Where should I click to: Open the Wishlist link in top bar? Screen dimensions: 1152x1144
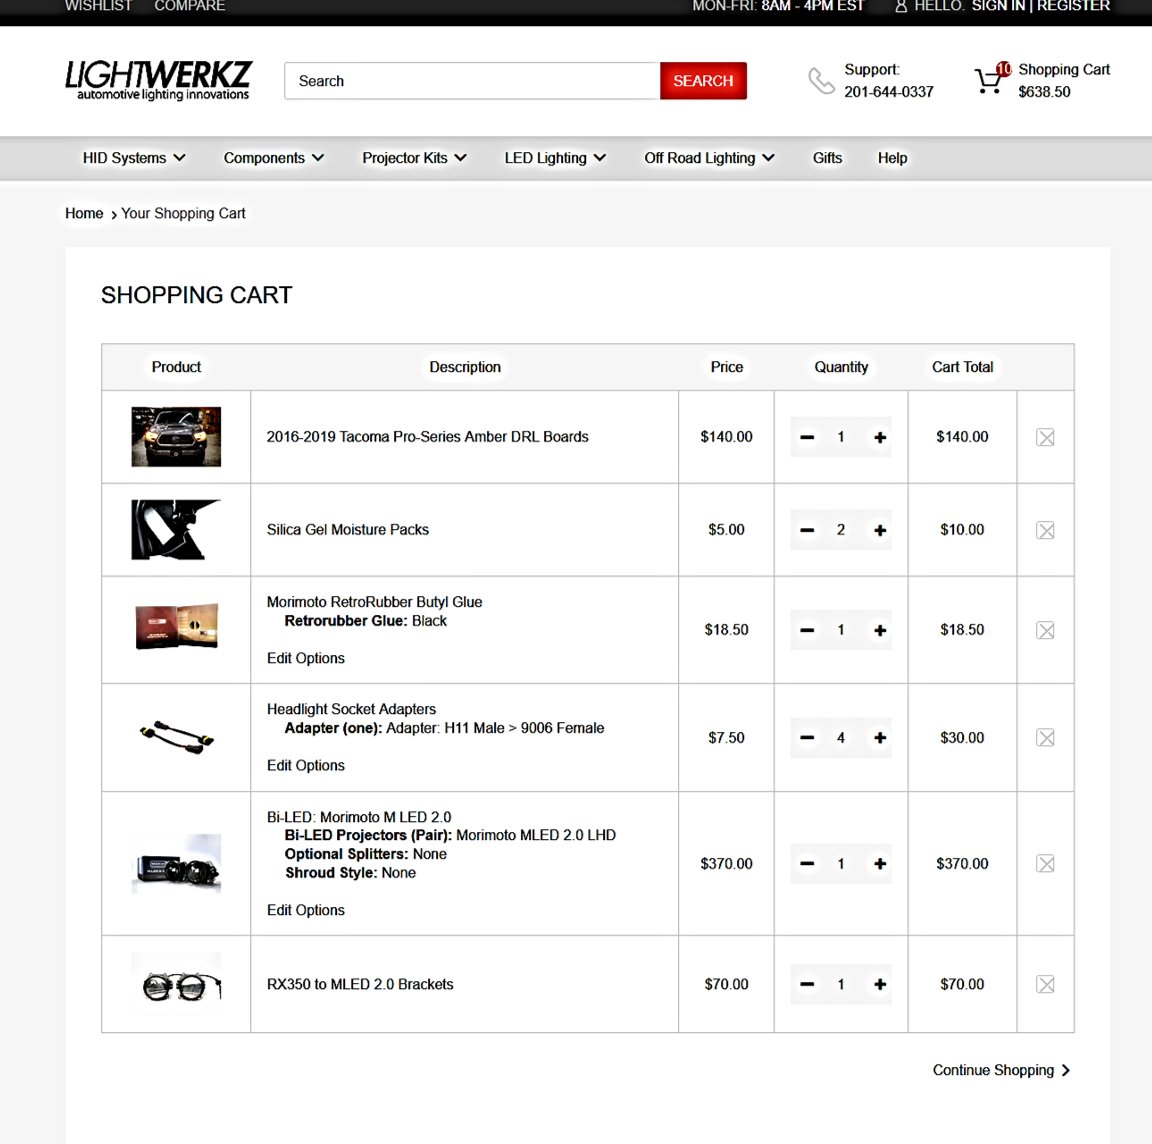point(98,6)
